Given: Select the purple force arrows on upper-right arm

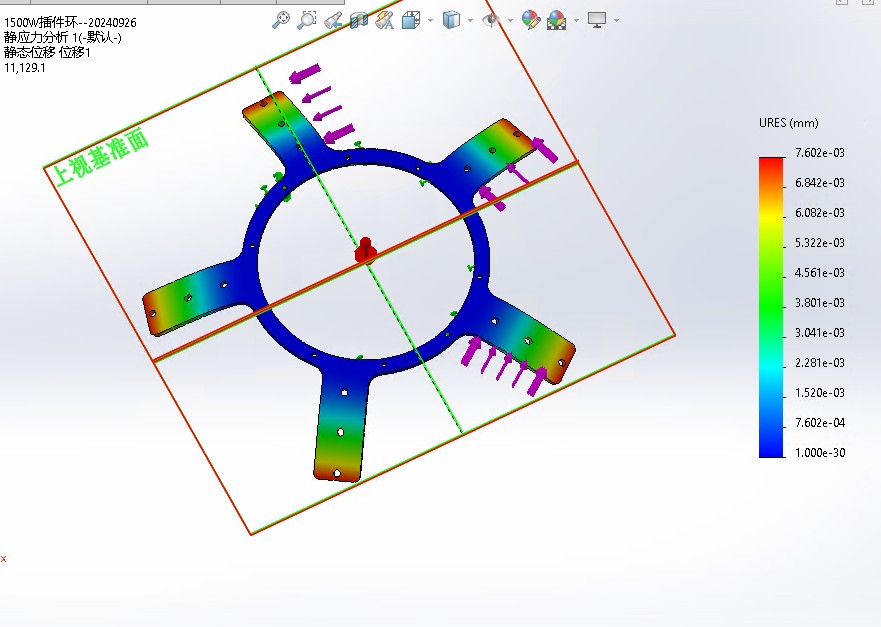Looking at the screenshot, I should tap(517, 174).
